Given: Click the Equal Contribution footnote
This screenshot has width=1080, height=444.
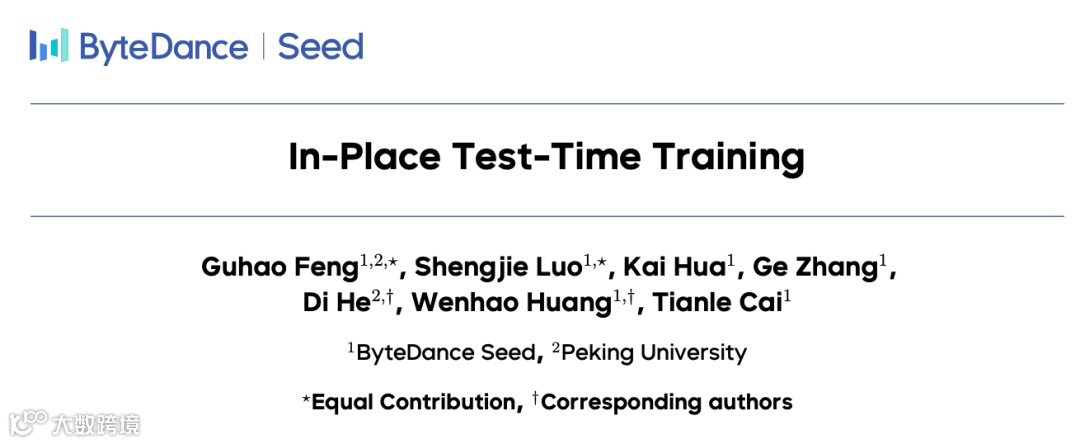Looking at the screenshot, I should click(412, 402).
